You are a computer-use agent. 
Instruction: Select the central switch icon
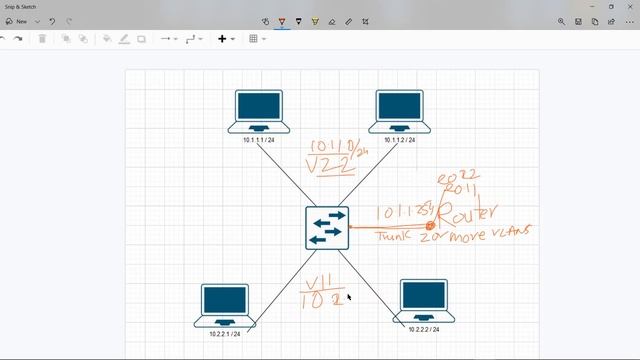coord(327,228)
